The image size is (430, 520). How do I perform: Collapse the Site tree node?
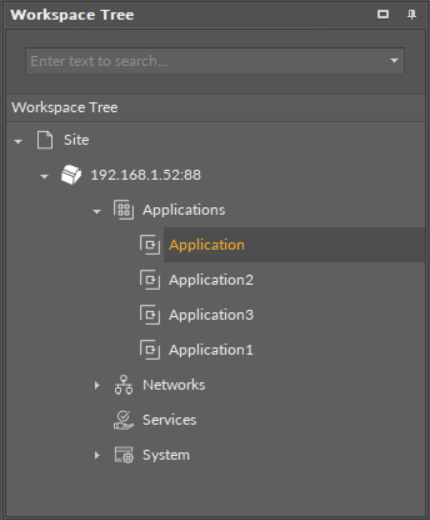tap(18, 141)
